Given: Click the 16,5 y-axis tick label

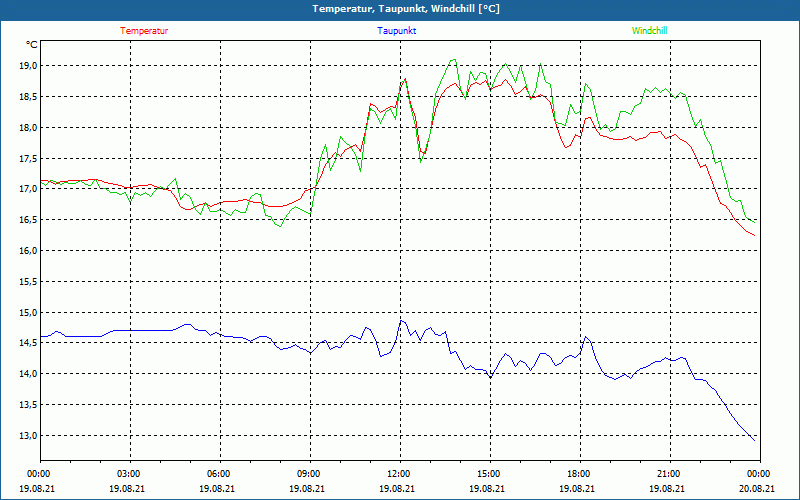Looking at the screenshot, I should coord(27,220).
